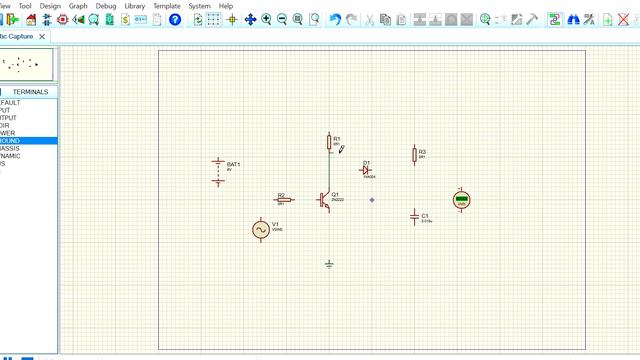Toggle the grid display icon

tap(213, 19)
